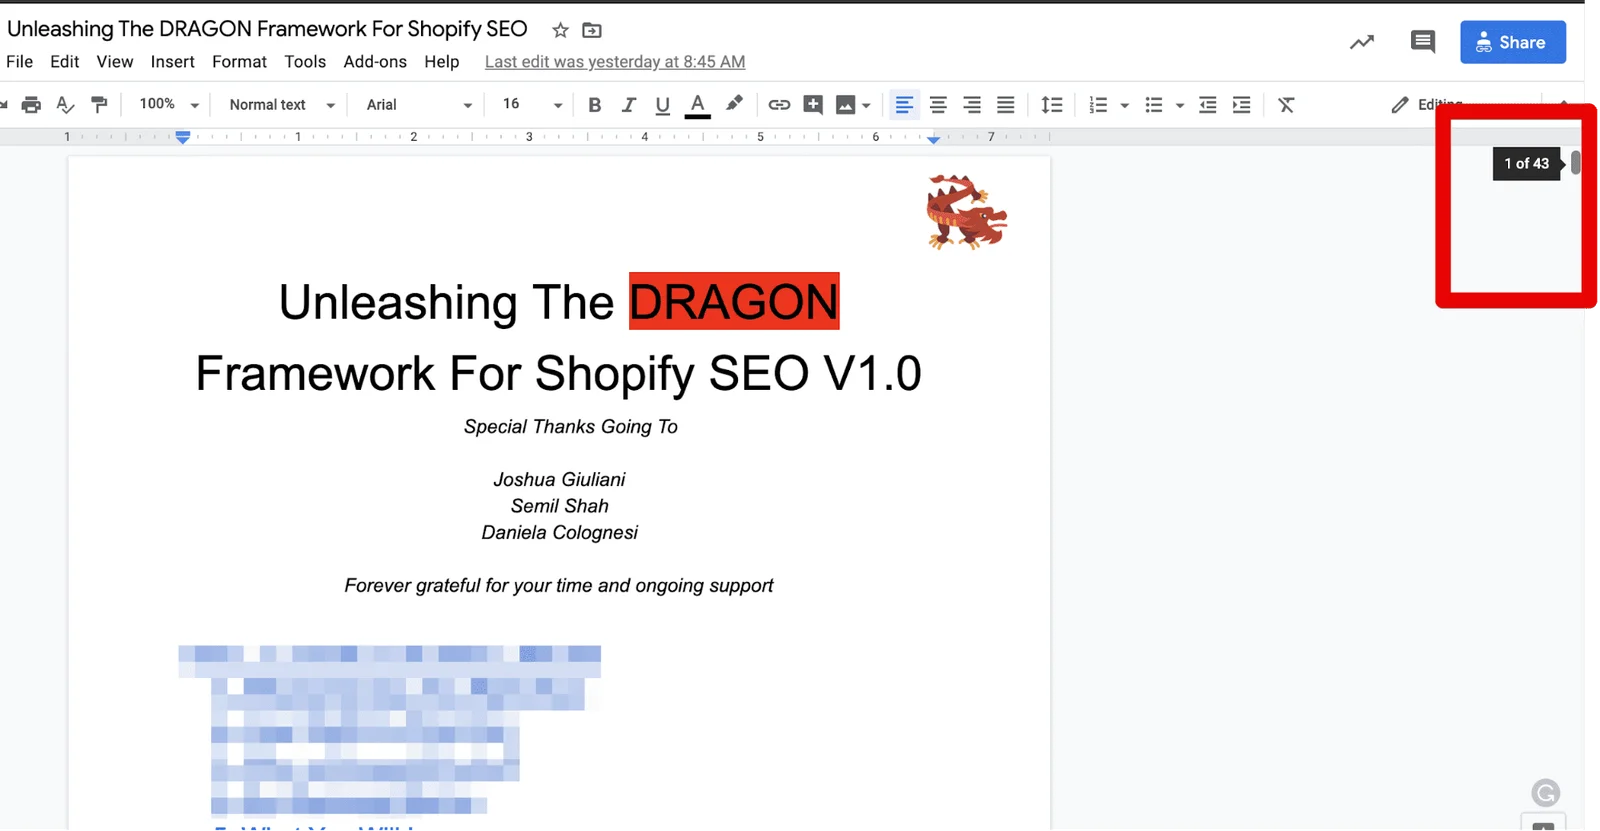Screen dimensions: 1600x831
Task: Open the zoom 100% dropdown
Action: point(169,104)
